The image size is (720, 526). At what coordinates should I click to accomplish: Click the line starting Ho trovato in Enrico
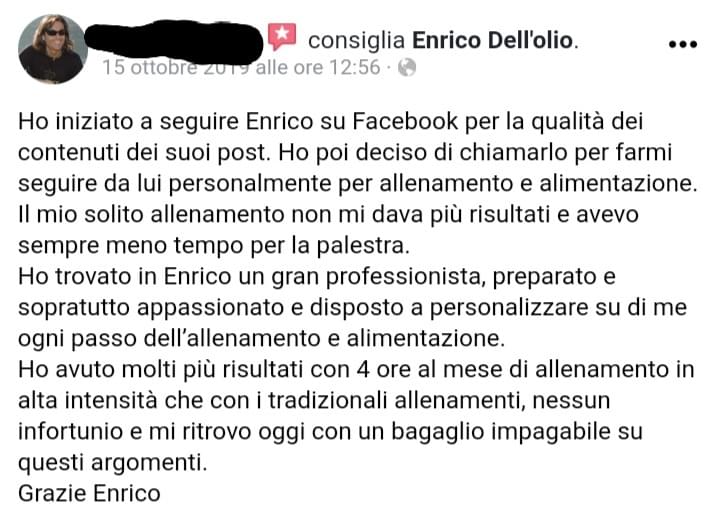point(317,277)
